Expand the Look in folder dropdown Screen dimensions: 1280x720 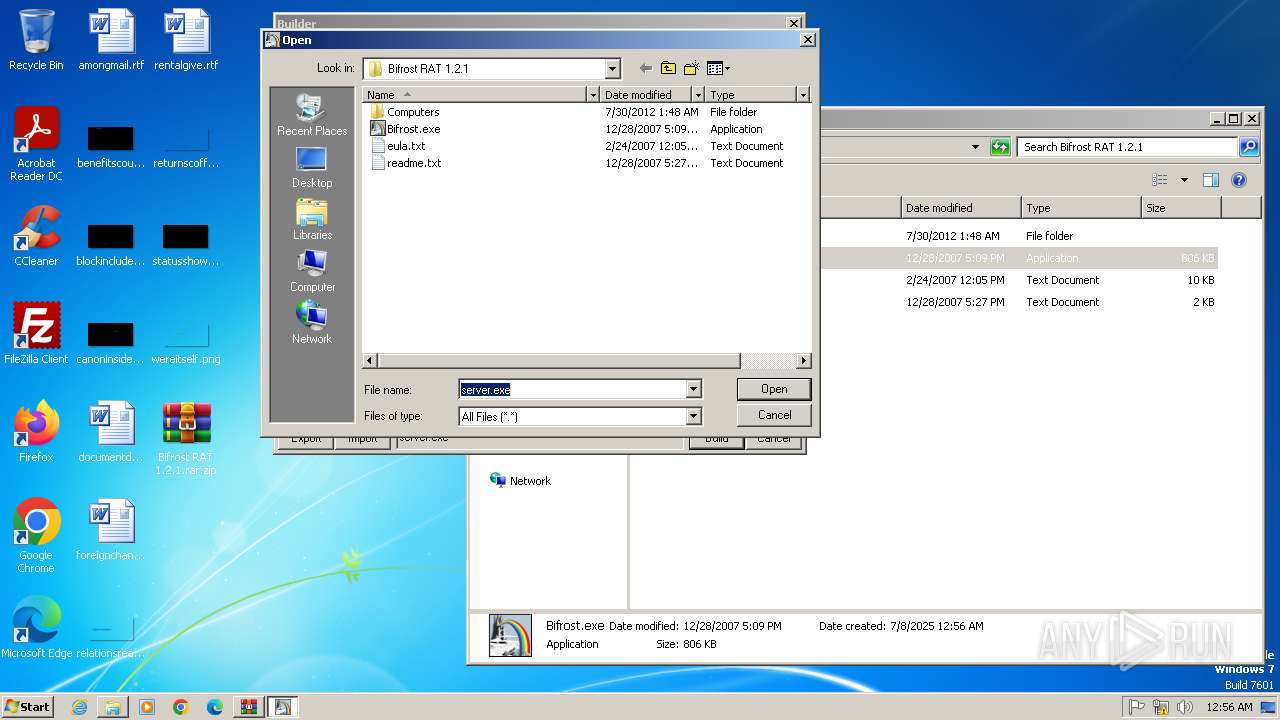612,68
